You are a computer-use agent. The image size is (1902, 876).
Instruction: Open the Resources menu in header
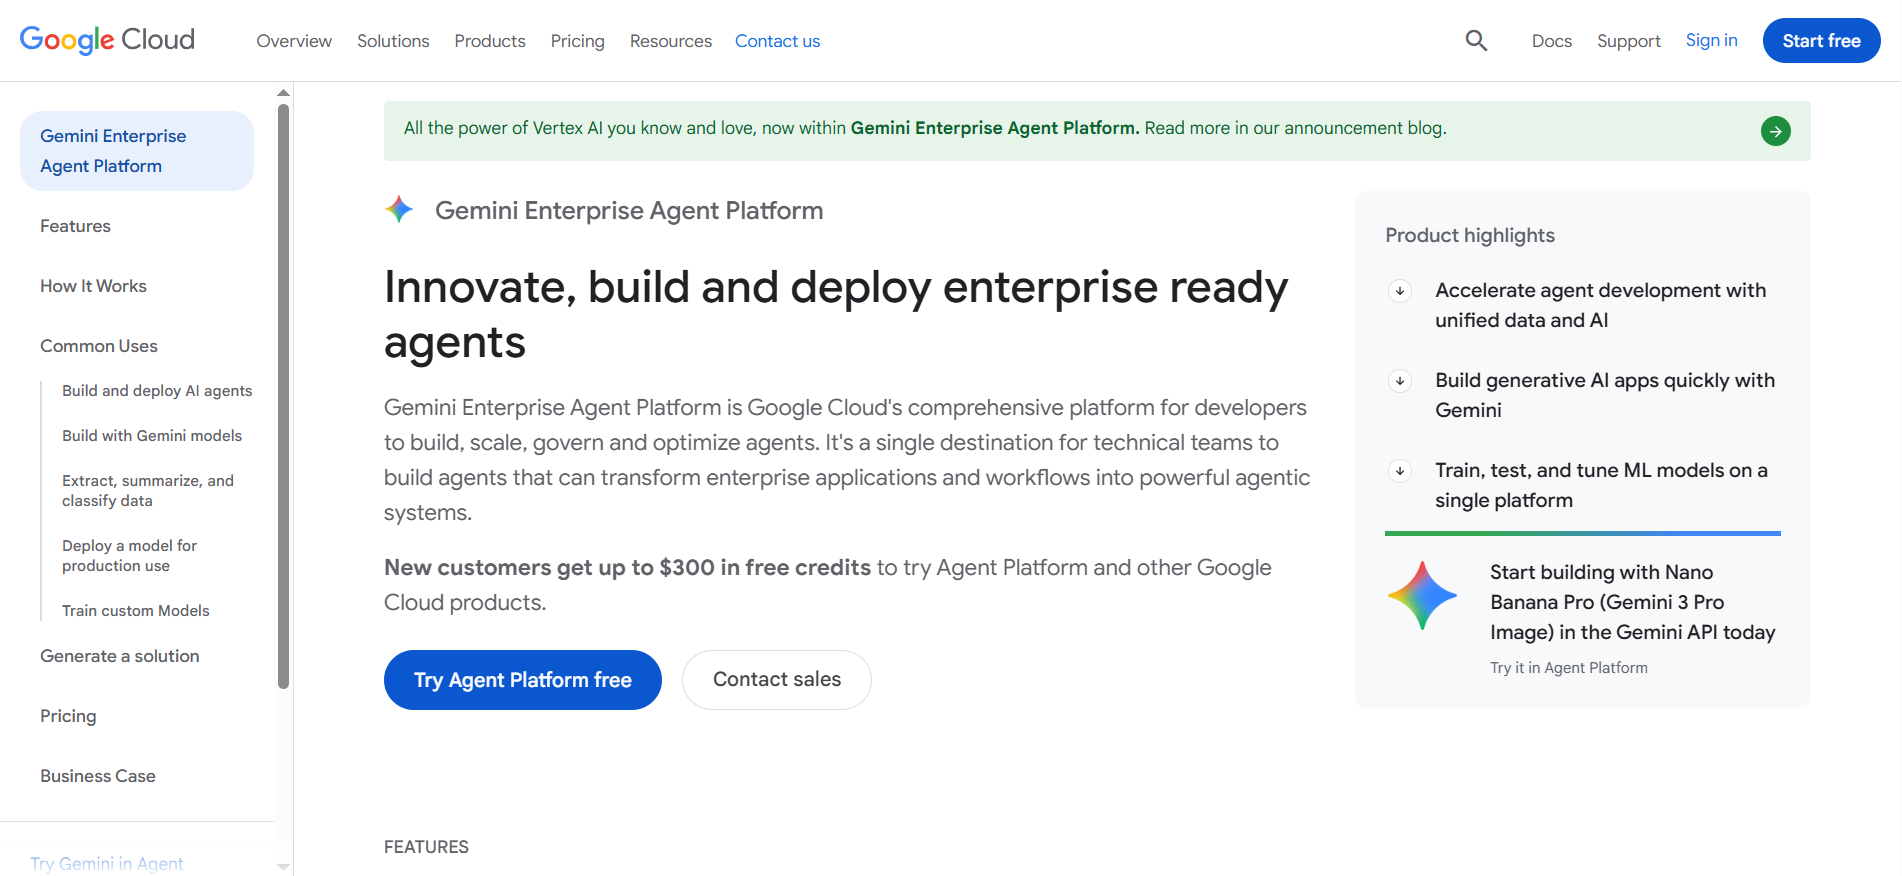coord(670,41)
